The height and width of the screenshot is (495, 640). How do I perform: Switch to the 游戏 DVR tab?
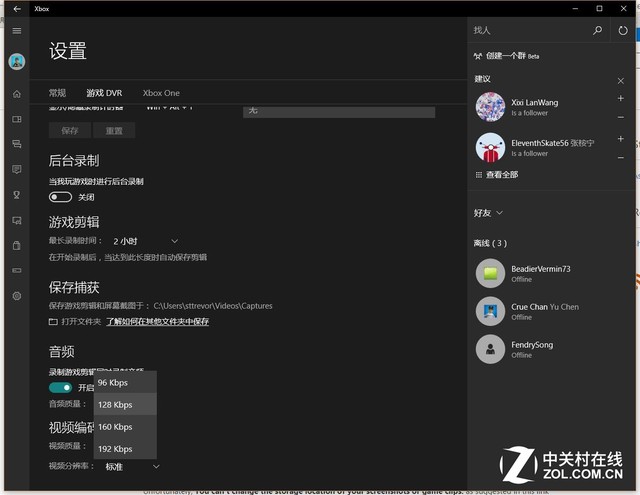tap(104, 93)
